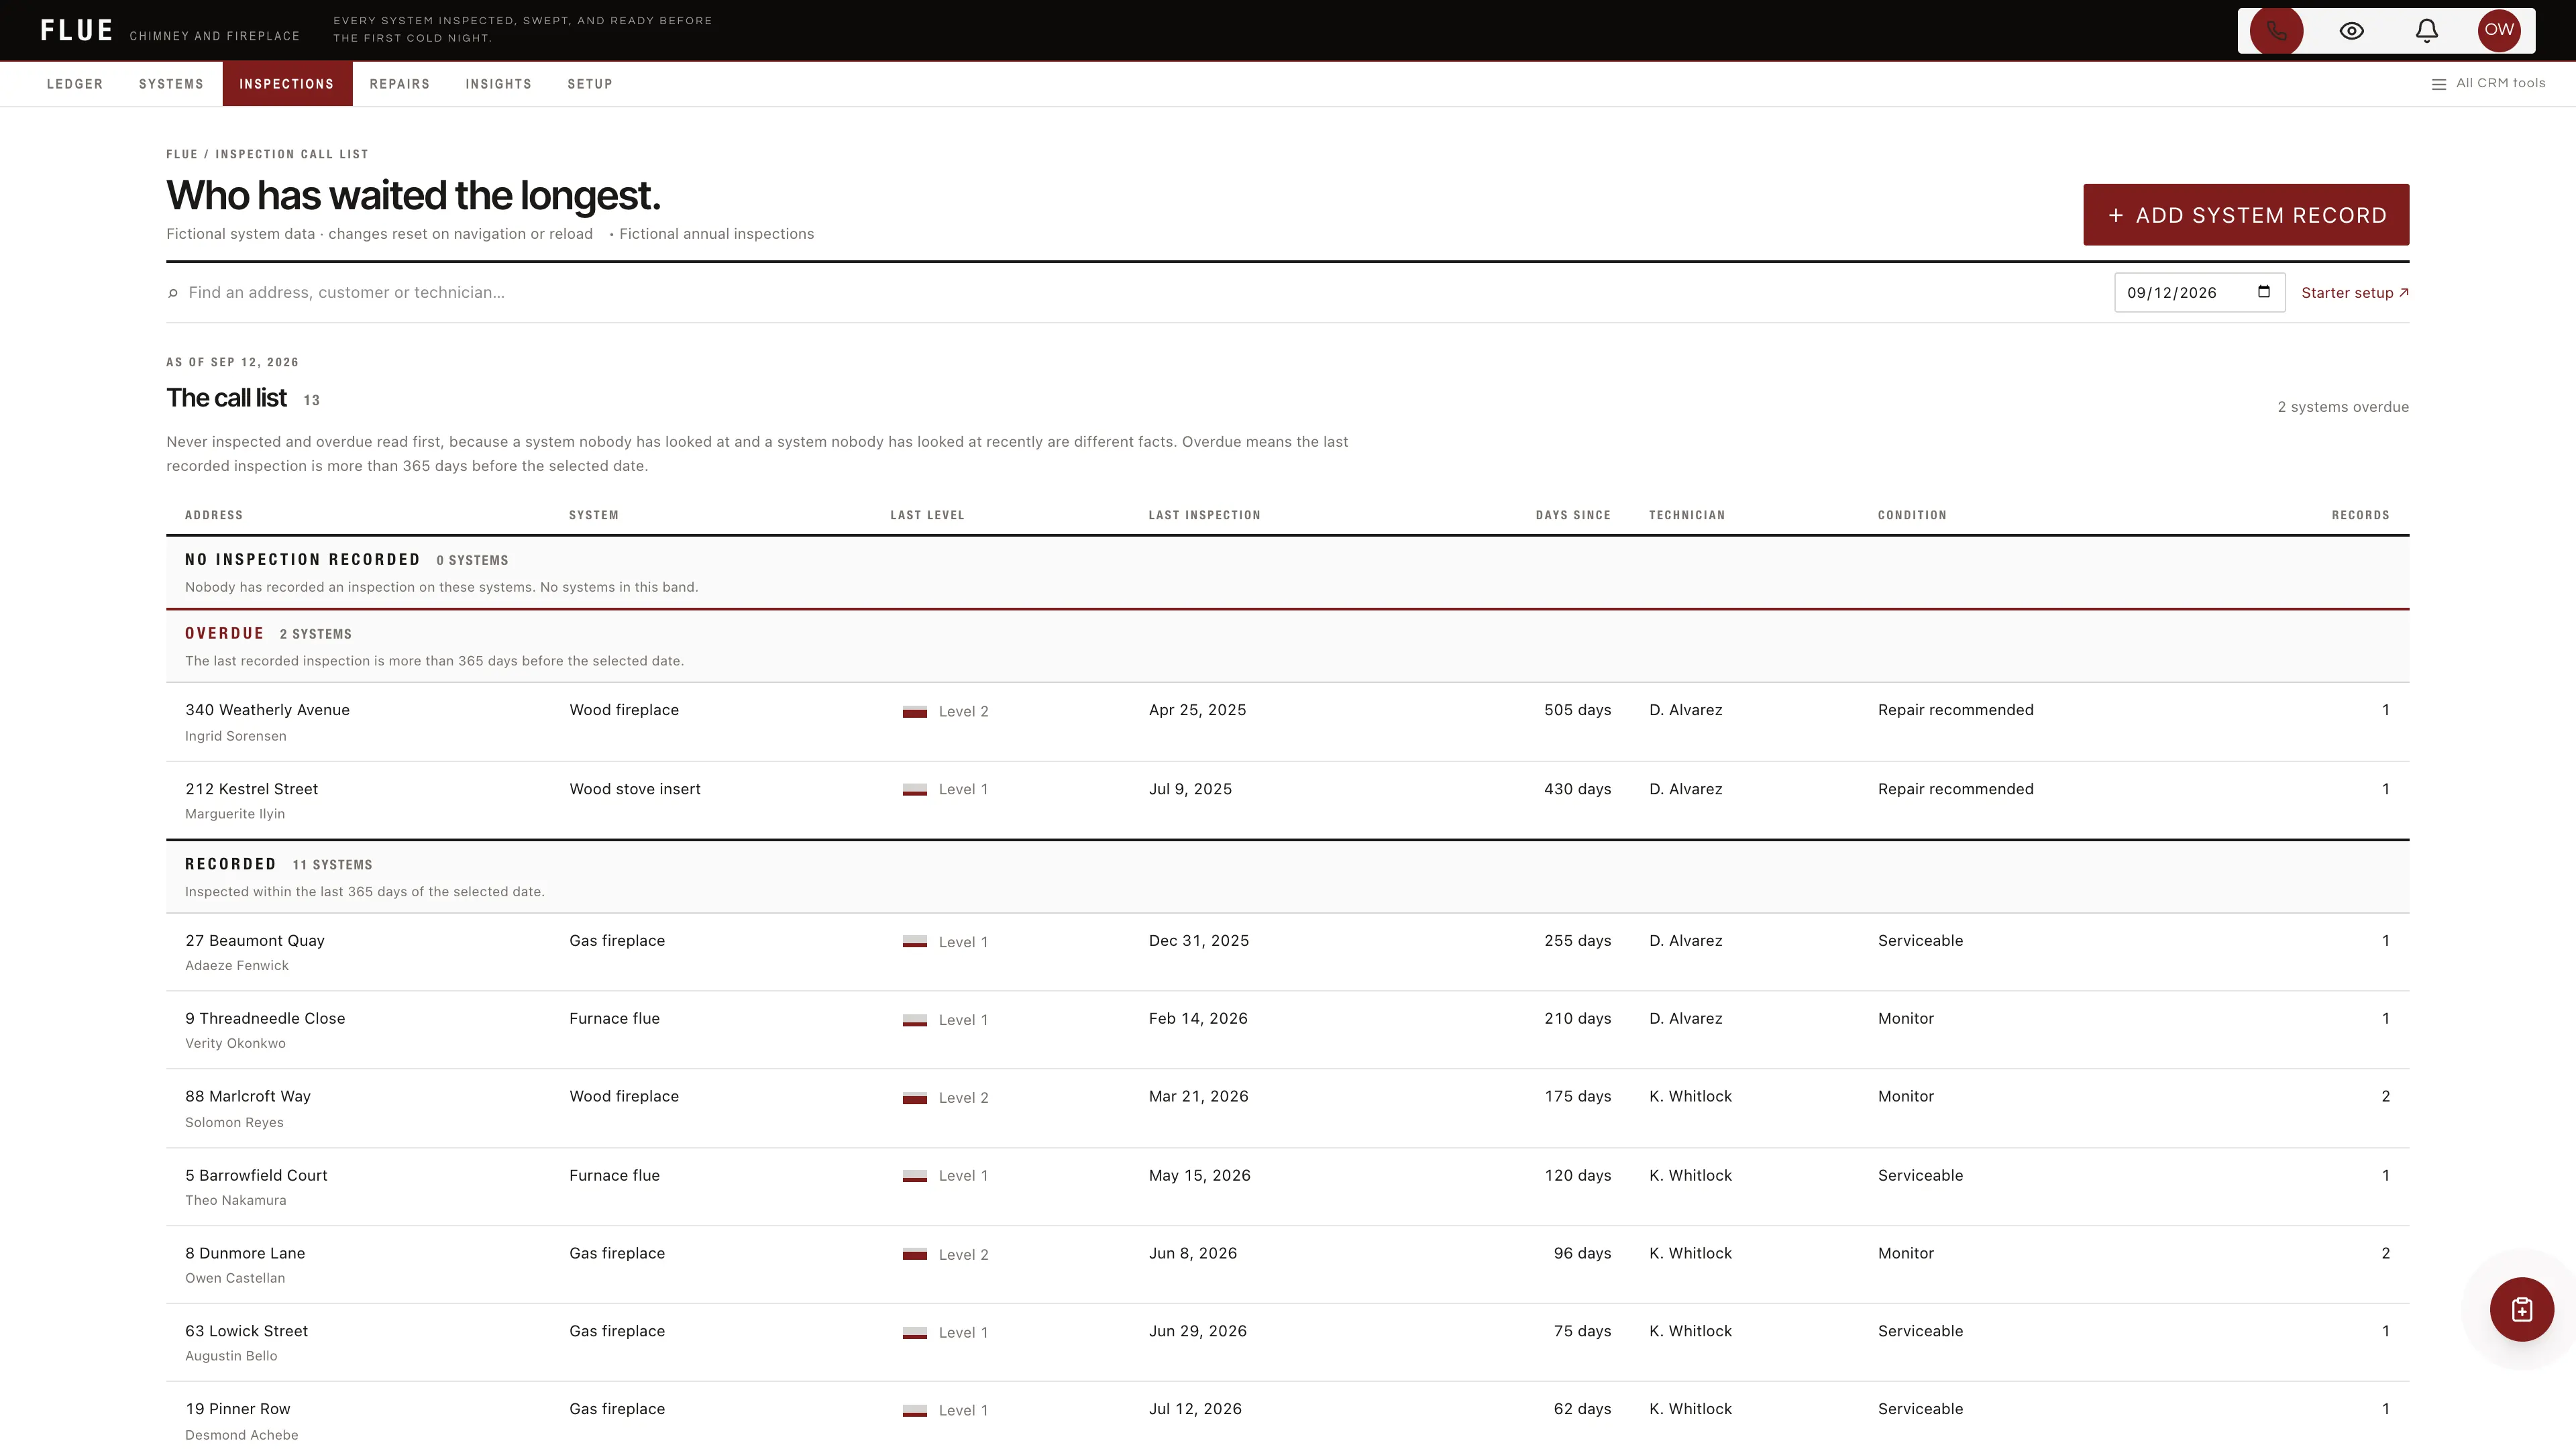Click Level 1 flag icon for 9 Threadneedle Close
The height and width of the screenshot is (1449, 2576).
coord(914,1020)
